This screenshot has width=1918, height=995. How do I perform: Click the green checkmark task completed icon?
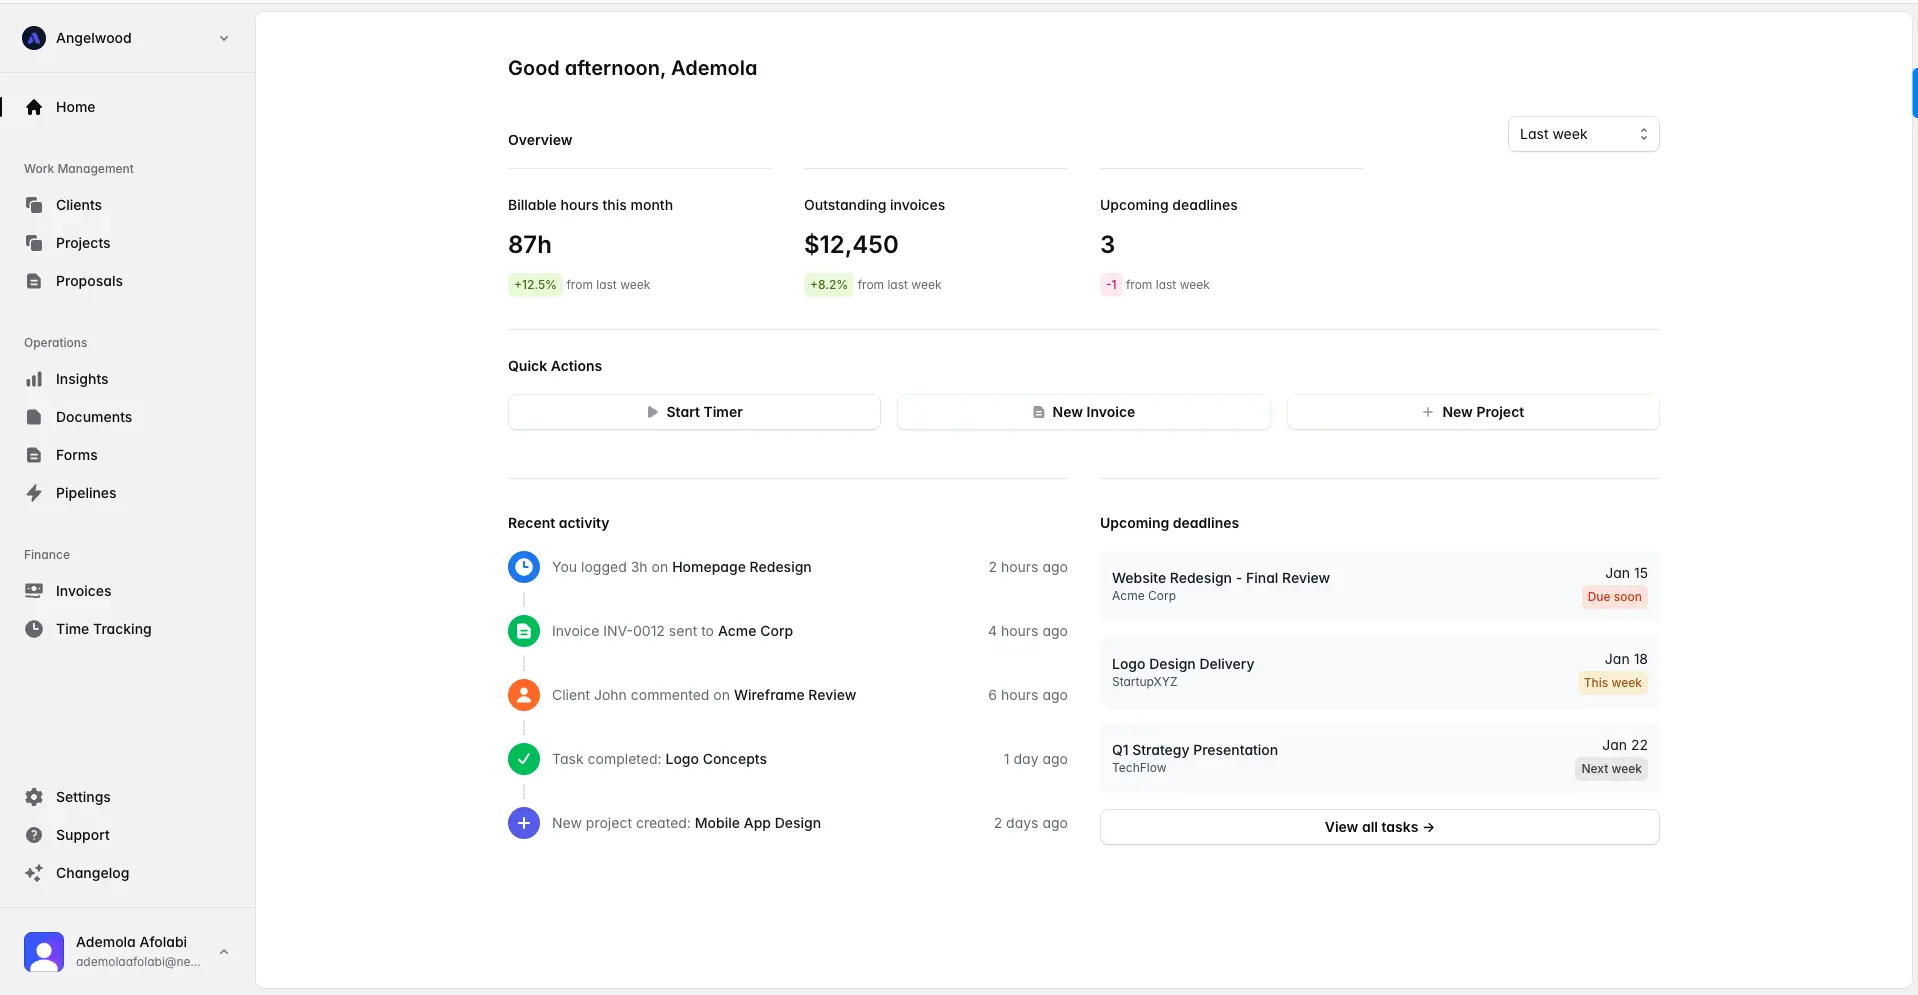point(523,759)
